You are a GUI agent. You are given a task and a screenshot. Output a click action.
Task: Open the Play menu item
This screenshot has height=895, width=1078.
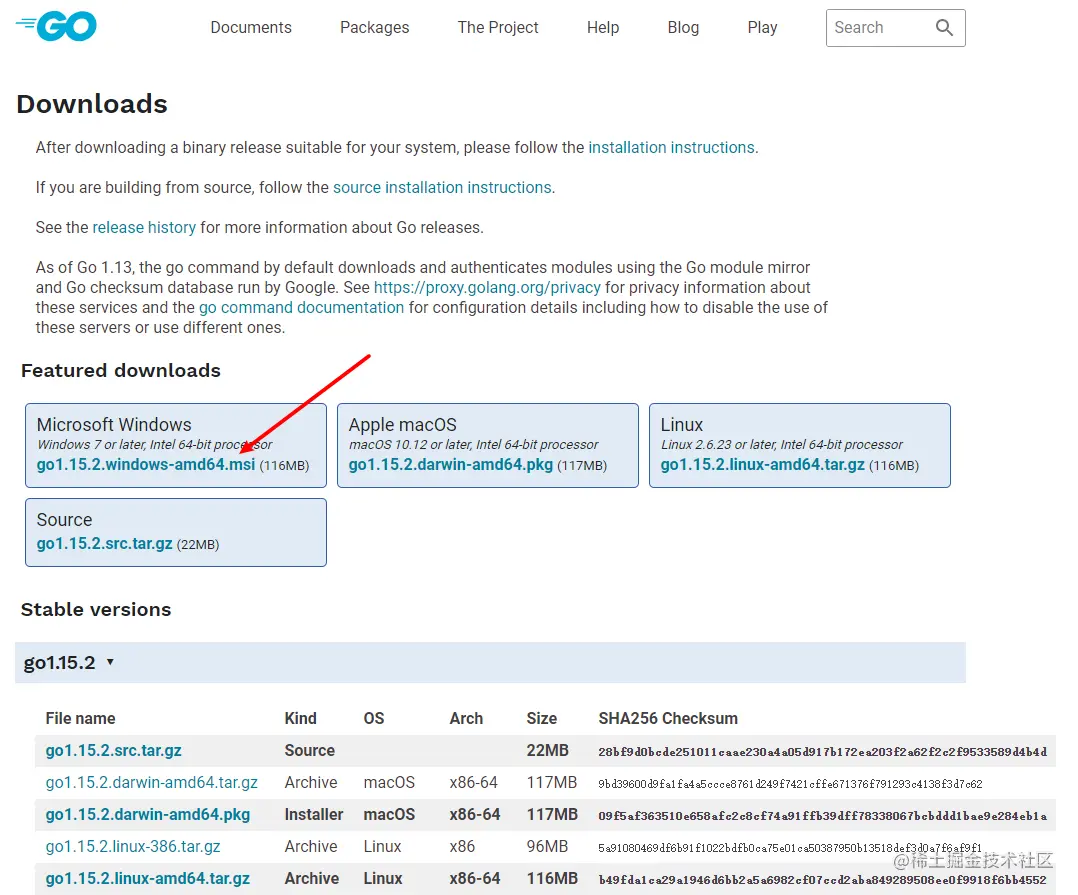click(x=762, y=27)
